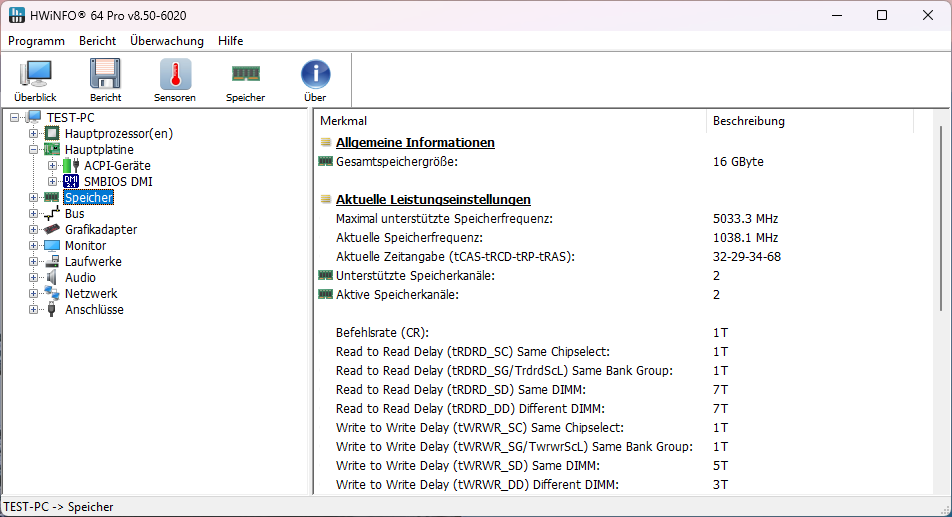Open the Über info toolbar icon
Screen dimensions: 952x517
[x=315, y=74]
